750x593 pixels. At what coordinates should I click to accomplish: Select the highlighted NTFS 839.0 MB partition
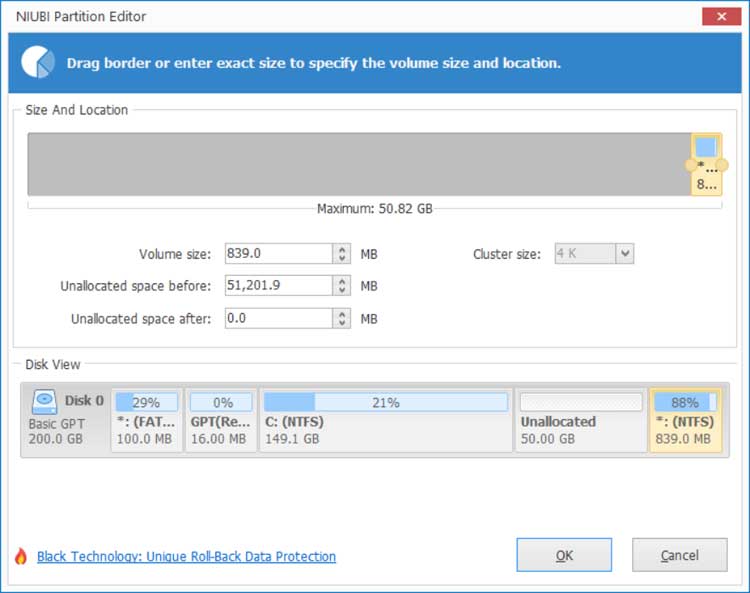coord(685,420)
